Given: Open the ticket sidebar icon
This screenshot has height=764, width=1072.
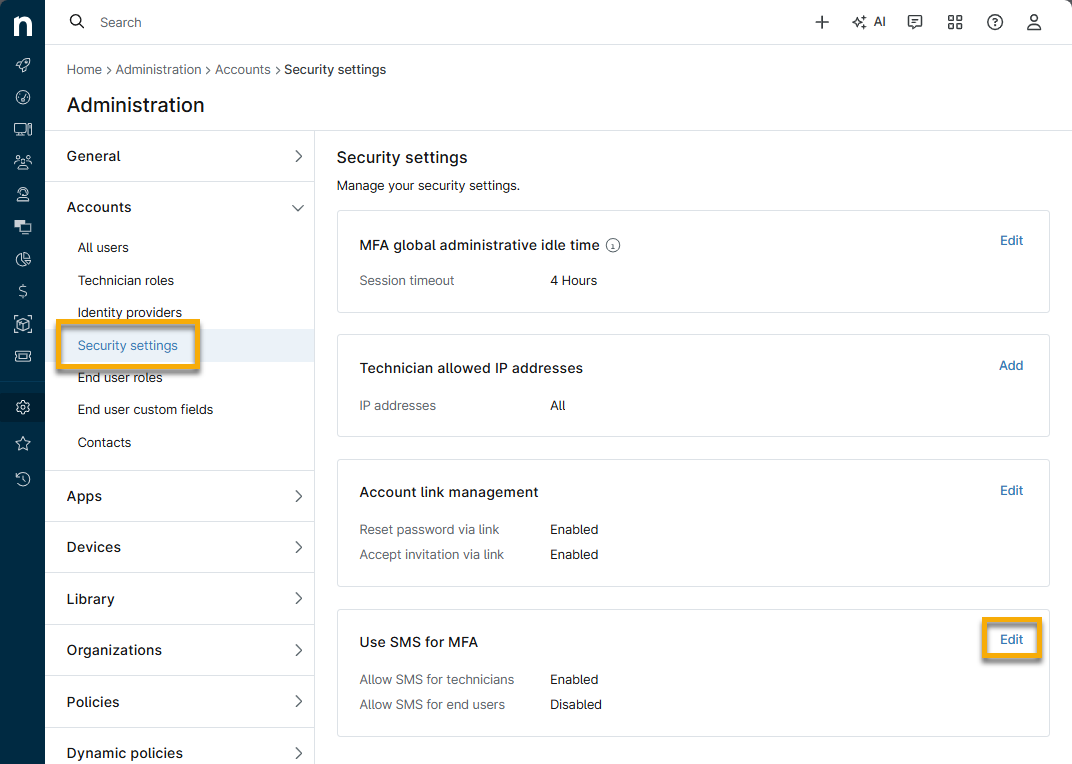Looking at the screenshot, I should pos(23,356).
